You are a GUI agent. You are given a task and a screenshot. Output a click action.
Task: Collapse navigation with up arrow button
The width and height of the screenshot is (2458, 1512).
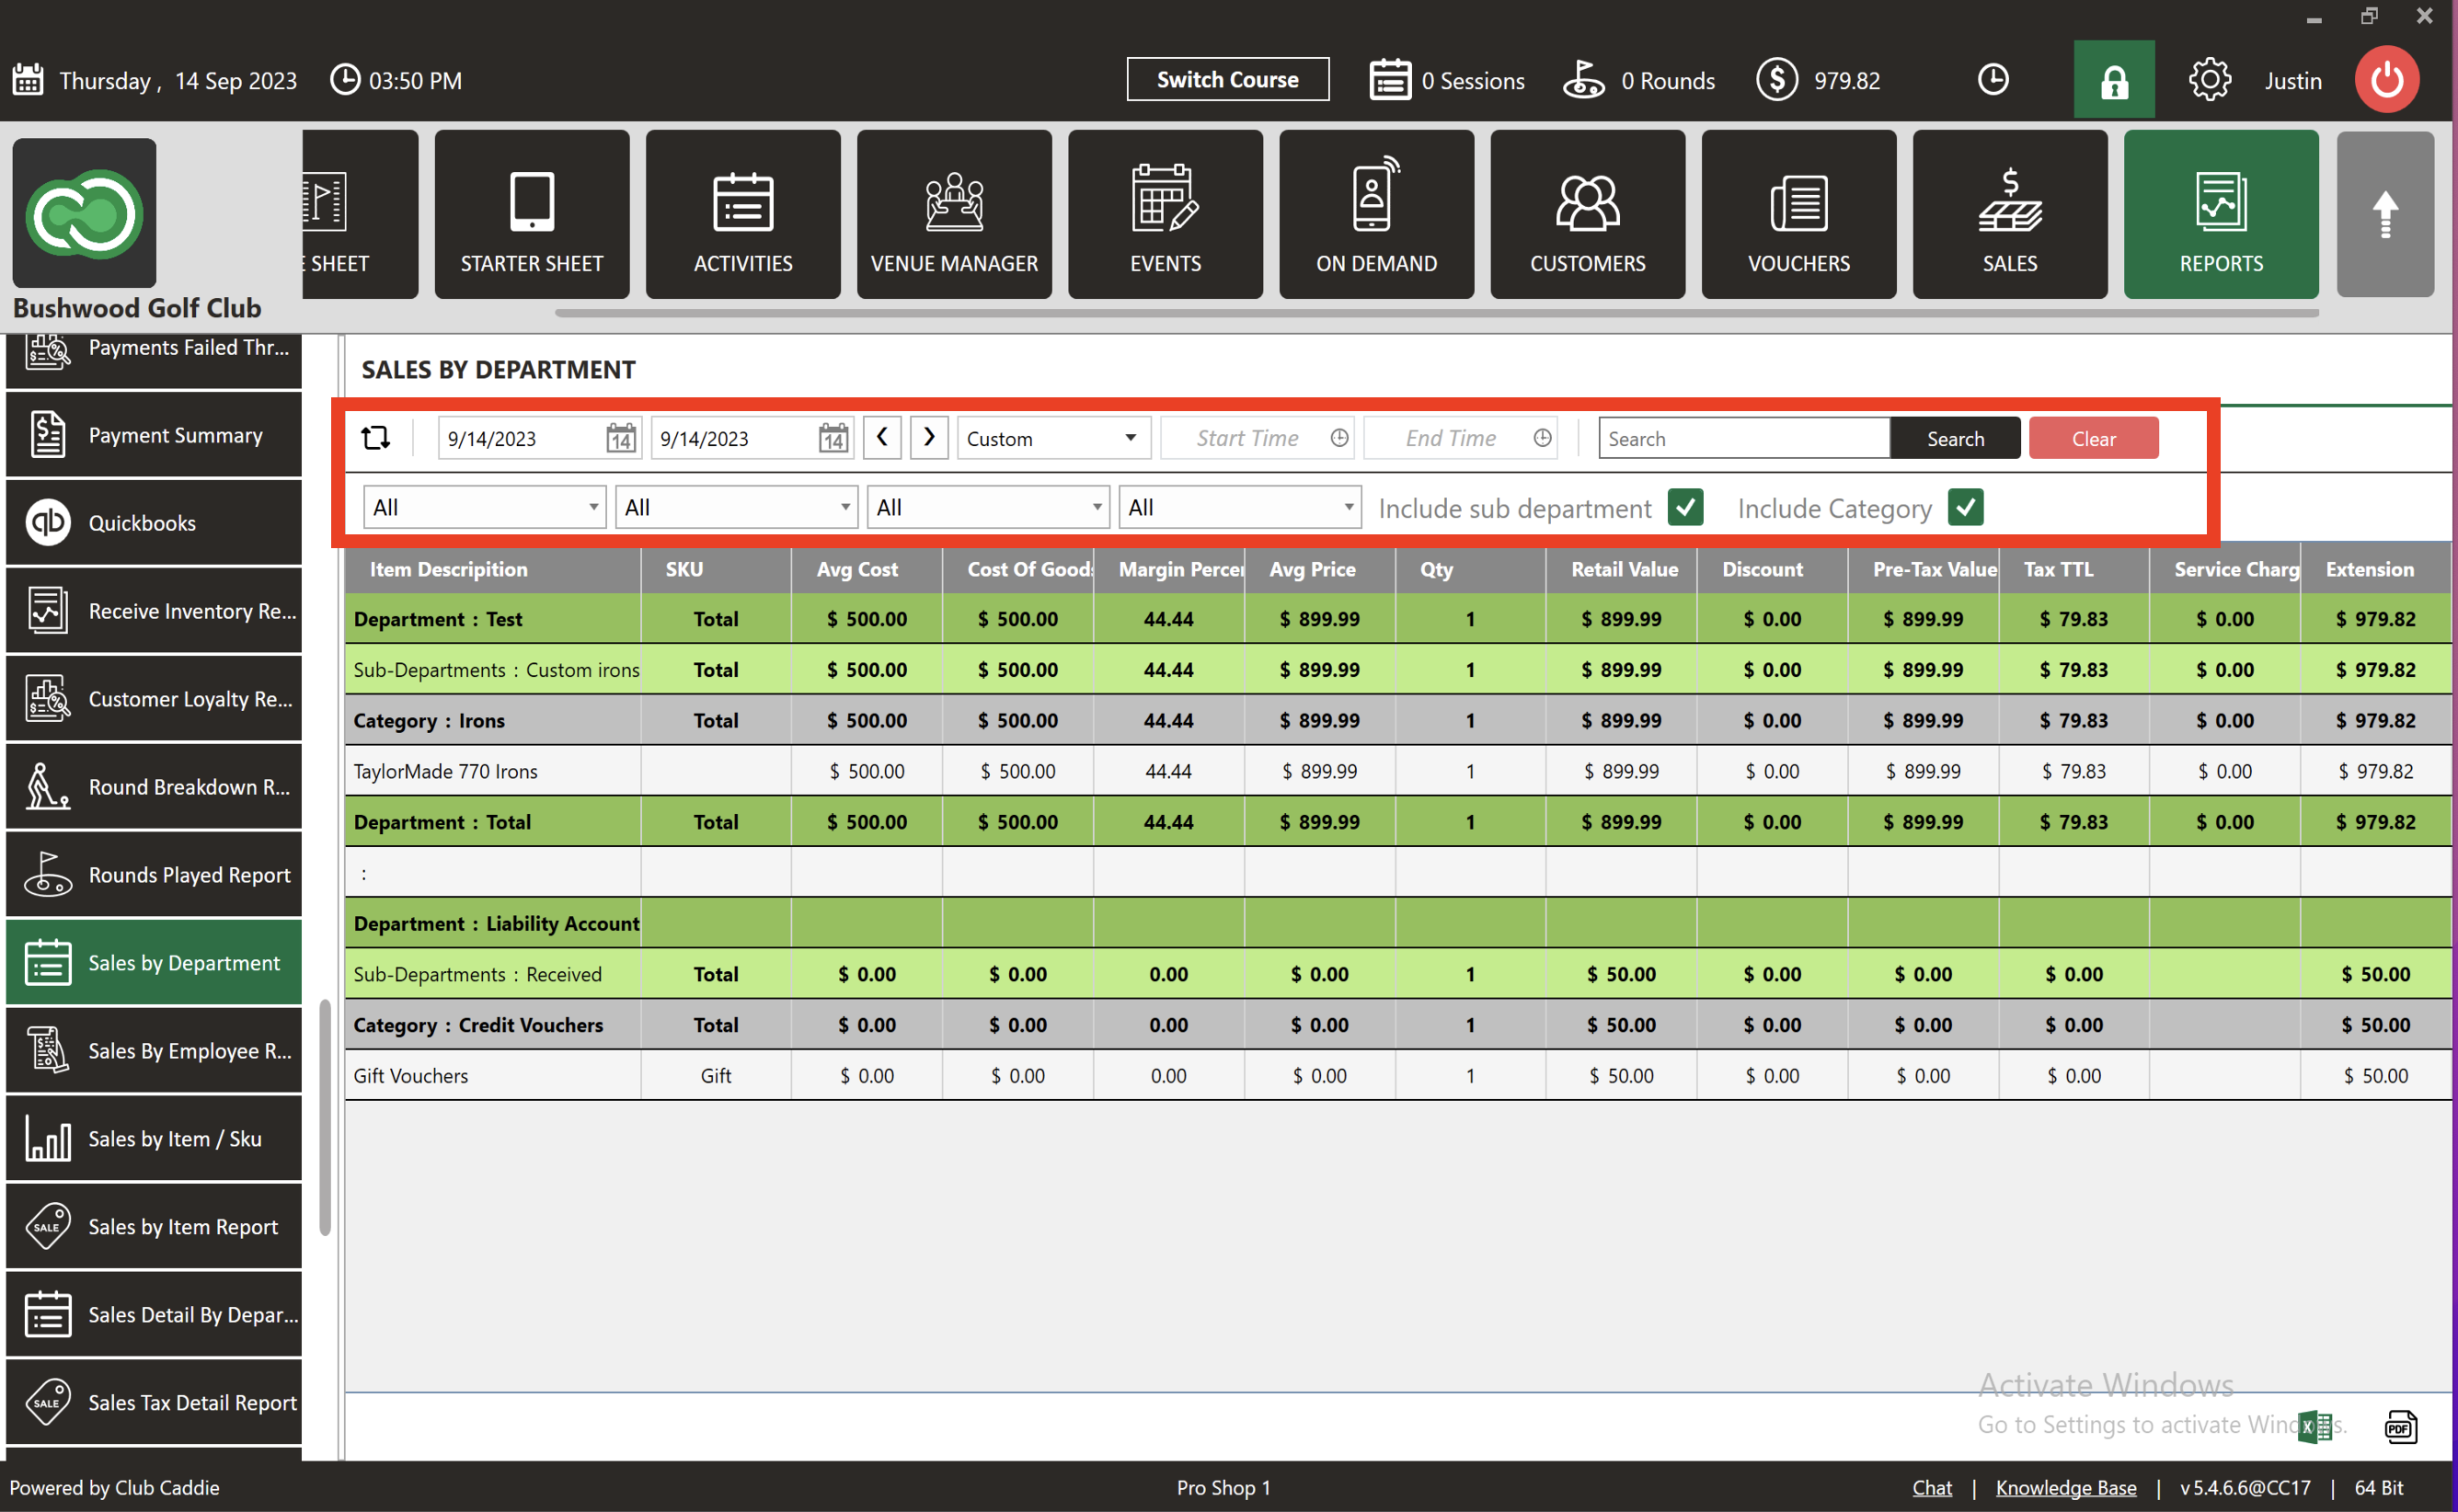pyautogui.click(x=2384, y=214)
